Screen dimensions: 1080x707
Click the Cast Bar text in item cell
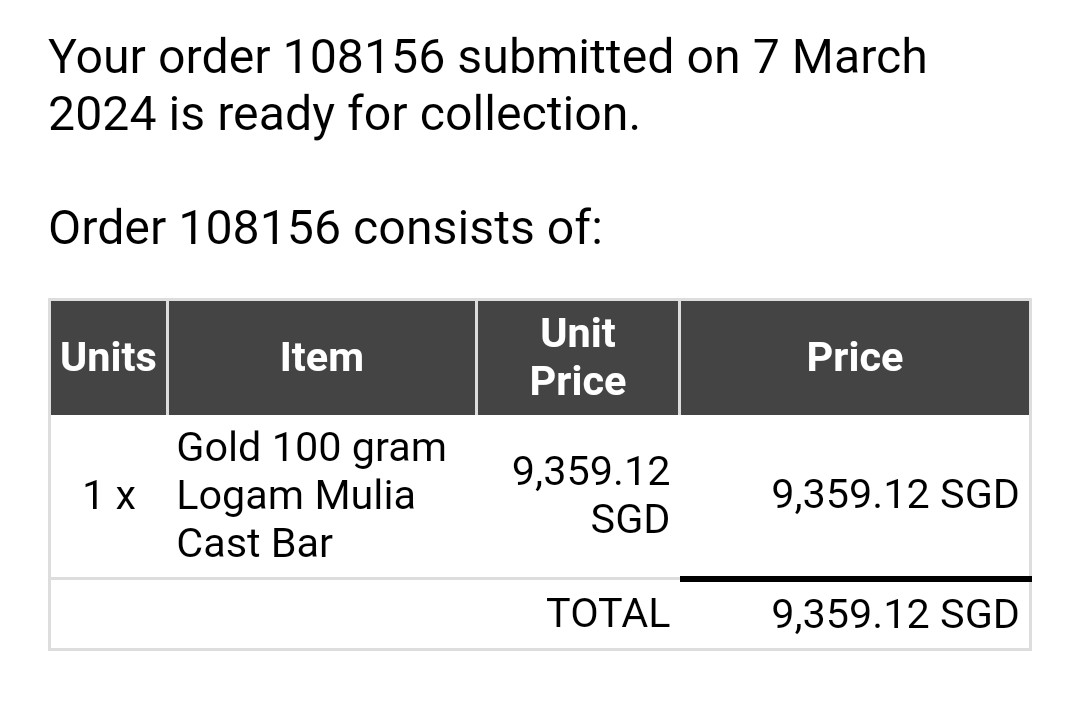254,543
